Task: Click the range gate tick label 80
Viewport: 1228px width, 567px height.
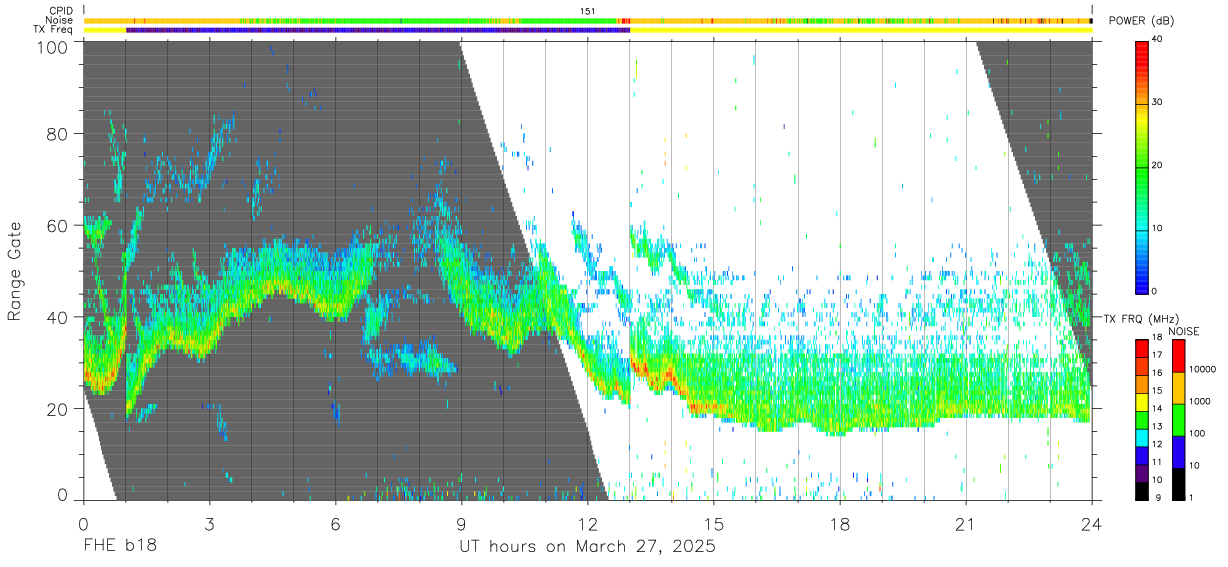Action: pos(58,134)
